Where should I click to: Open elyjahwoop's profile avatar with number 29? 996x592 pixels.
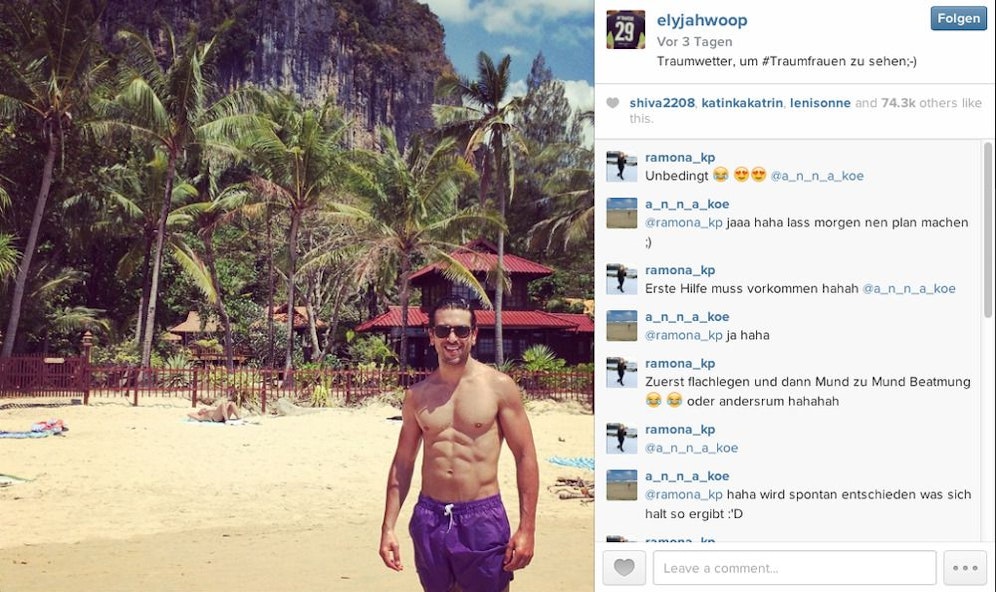[626, 29]
